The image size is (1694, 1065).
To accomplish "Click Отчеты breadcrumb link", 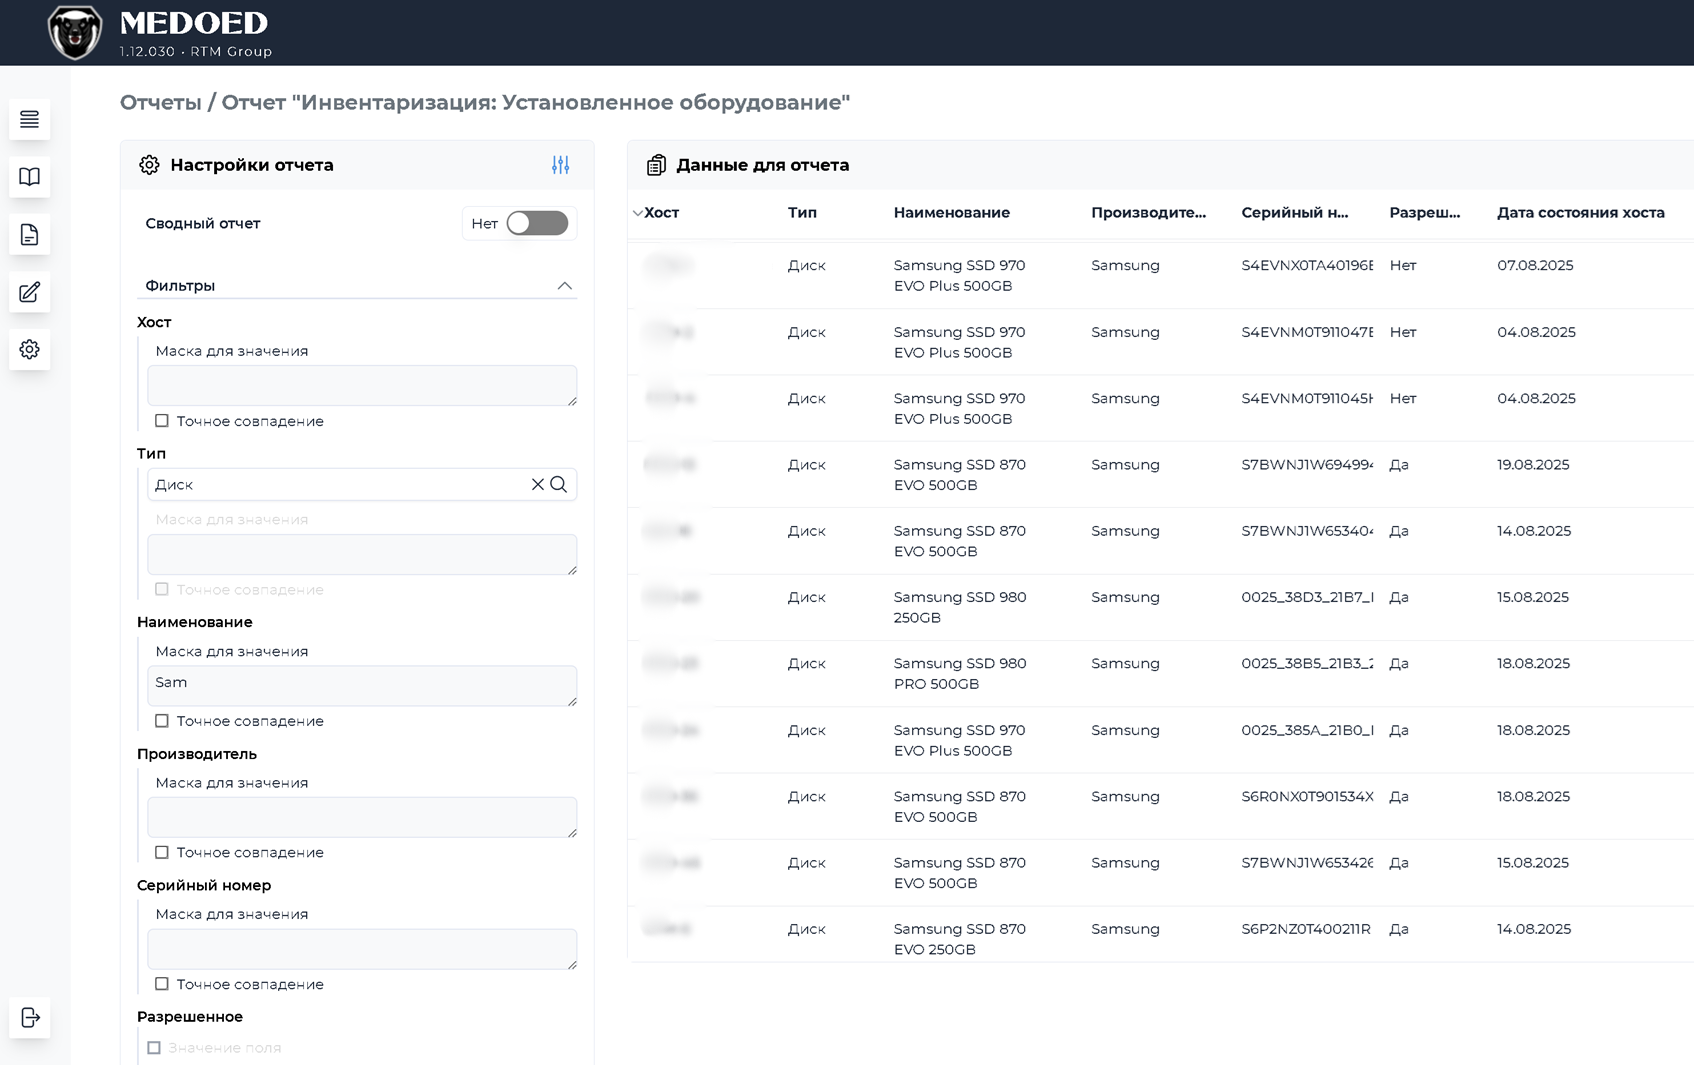I will 160,102.
